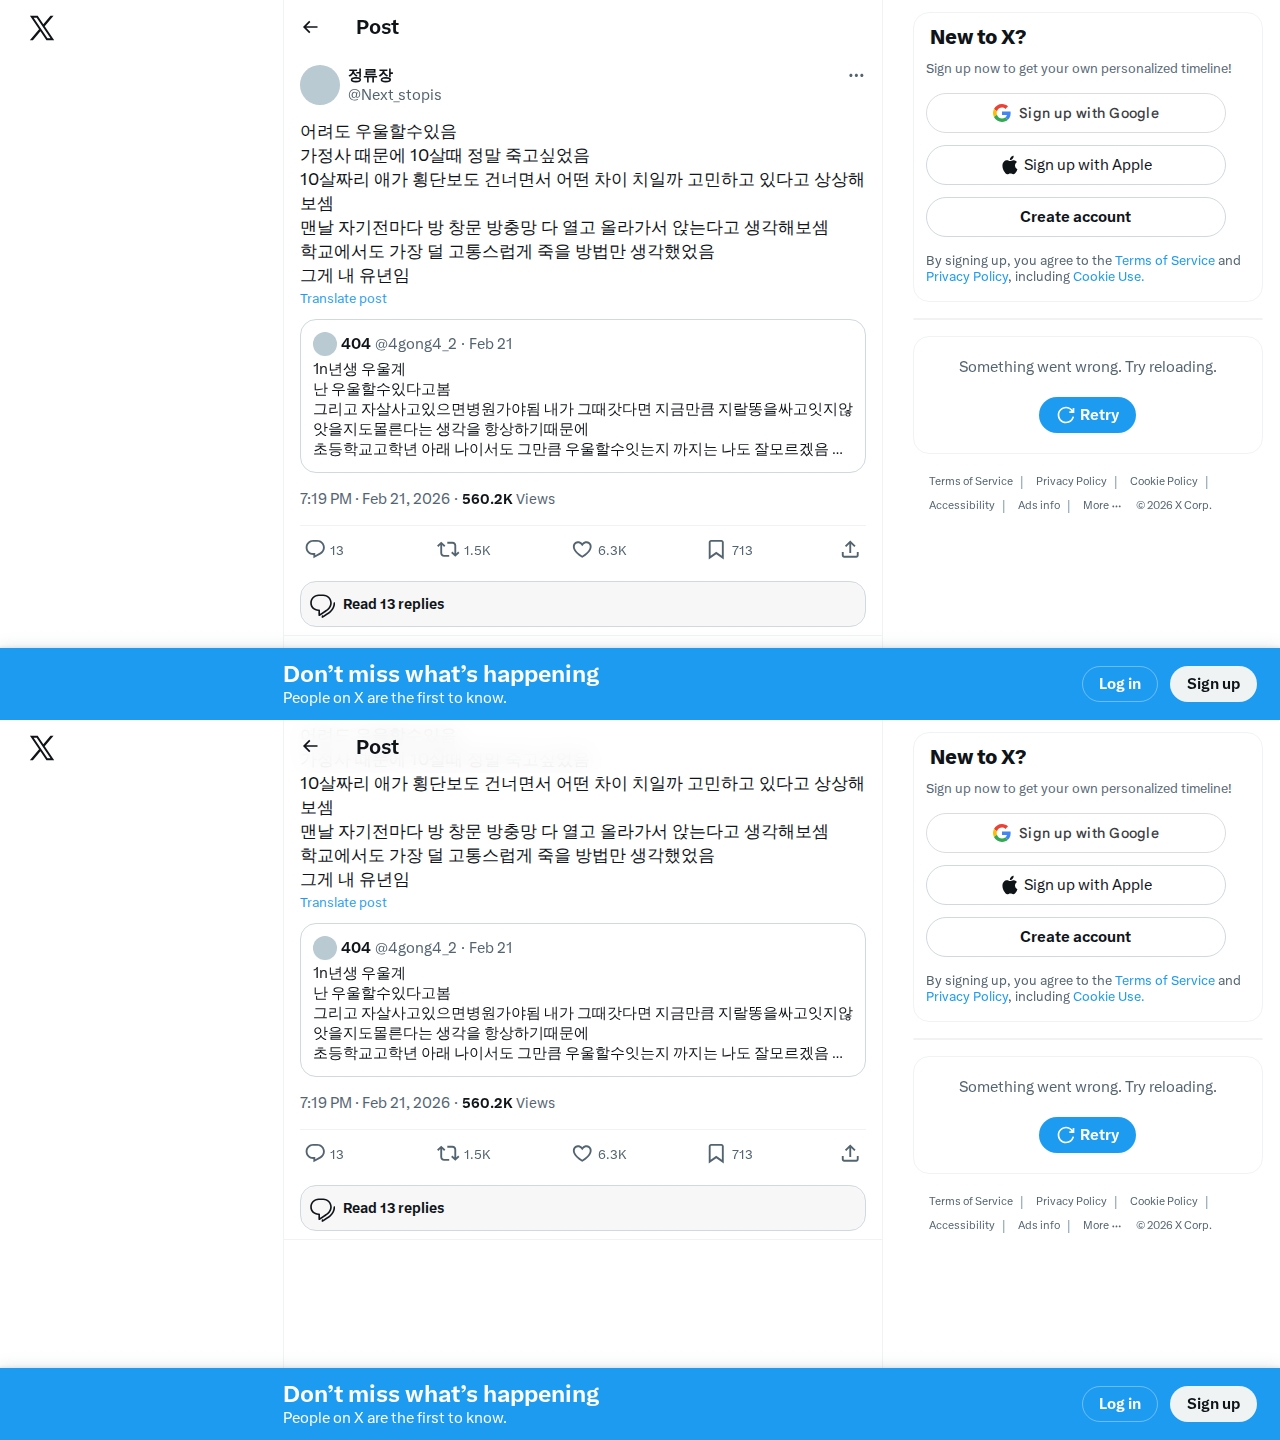The height and width of the screenshot is (1440, 1280).
Task: Click Create account in the upper signup panel
Action: 1076,217
